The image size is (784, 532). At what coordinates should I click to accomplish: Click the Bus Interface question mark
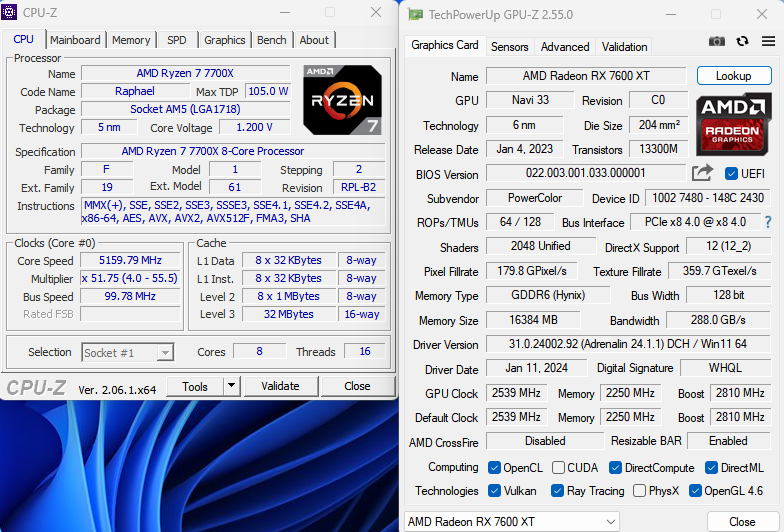(768, 222)
